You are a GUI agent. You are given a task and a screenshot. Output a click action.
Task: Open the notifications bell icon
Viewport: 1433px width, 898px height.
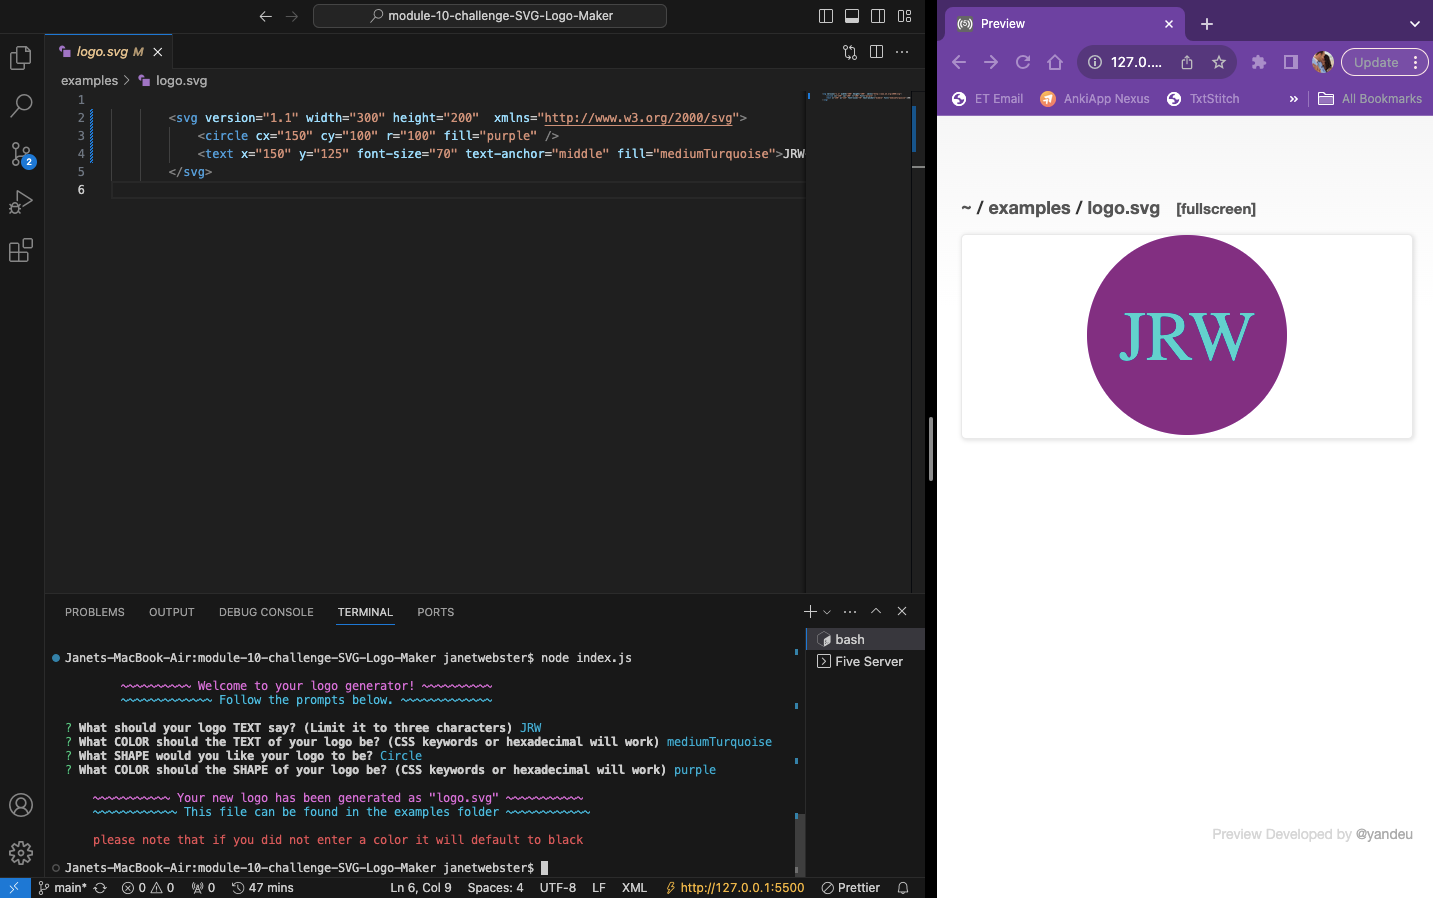(903, 888)
